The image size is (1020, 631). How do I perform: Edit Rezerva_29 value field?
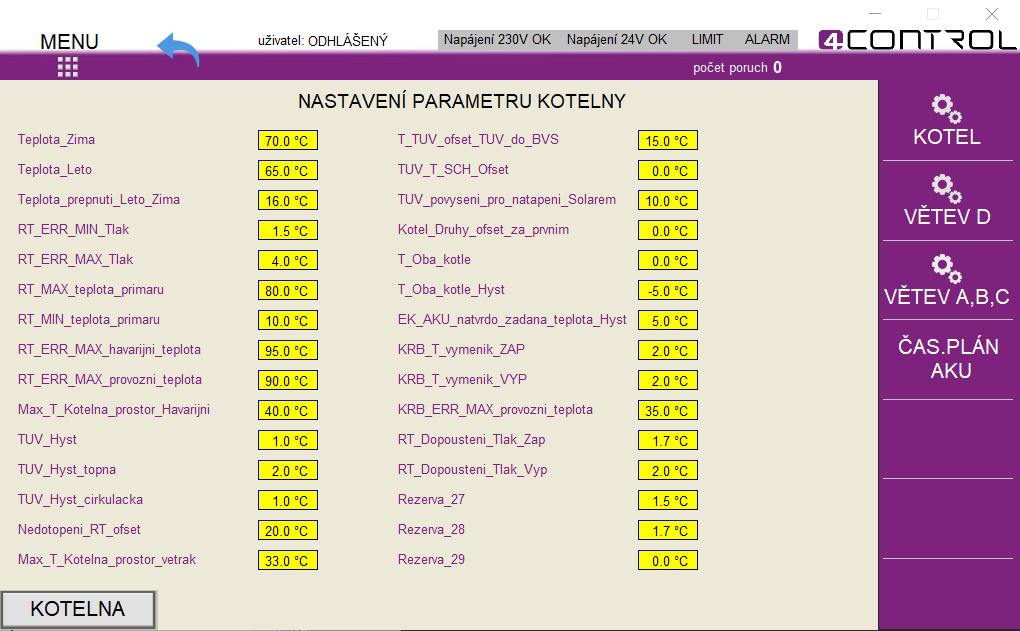pos(667,560)
